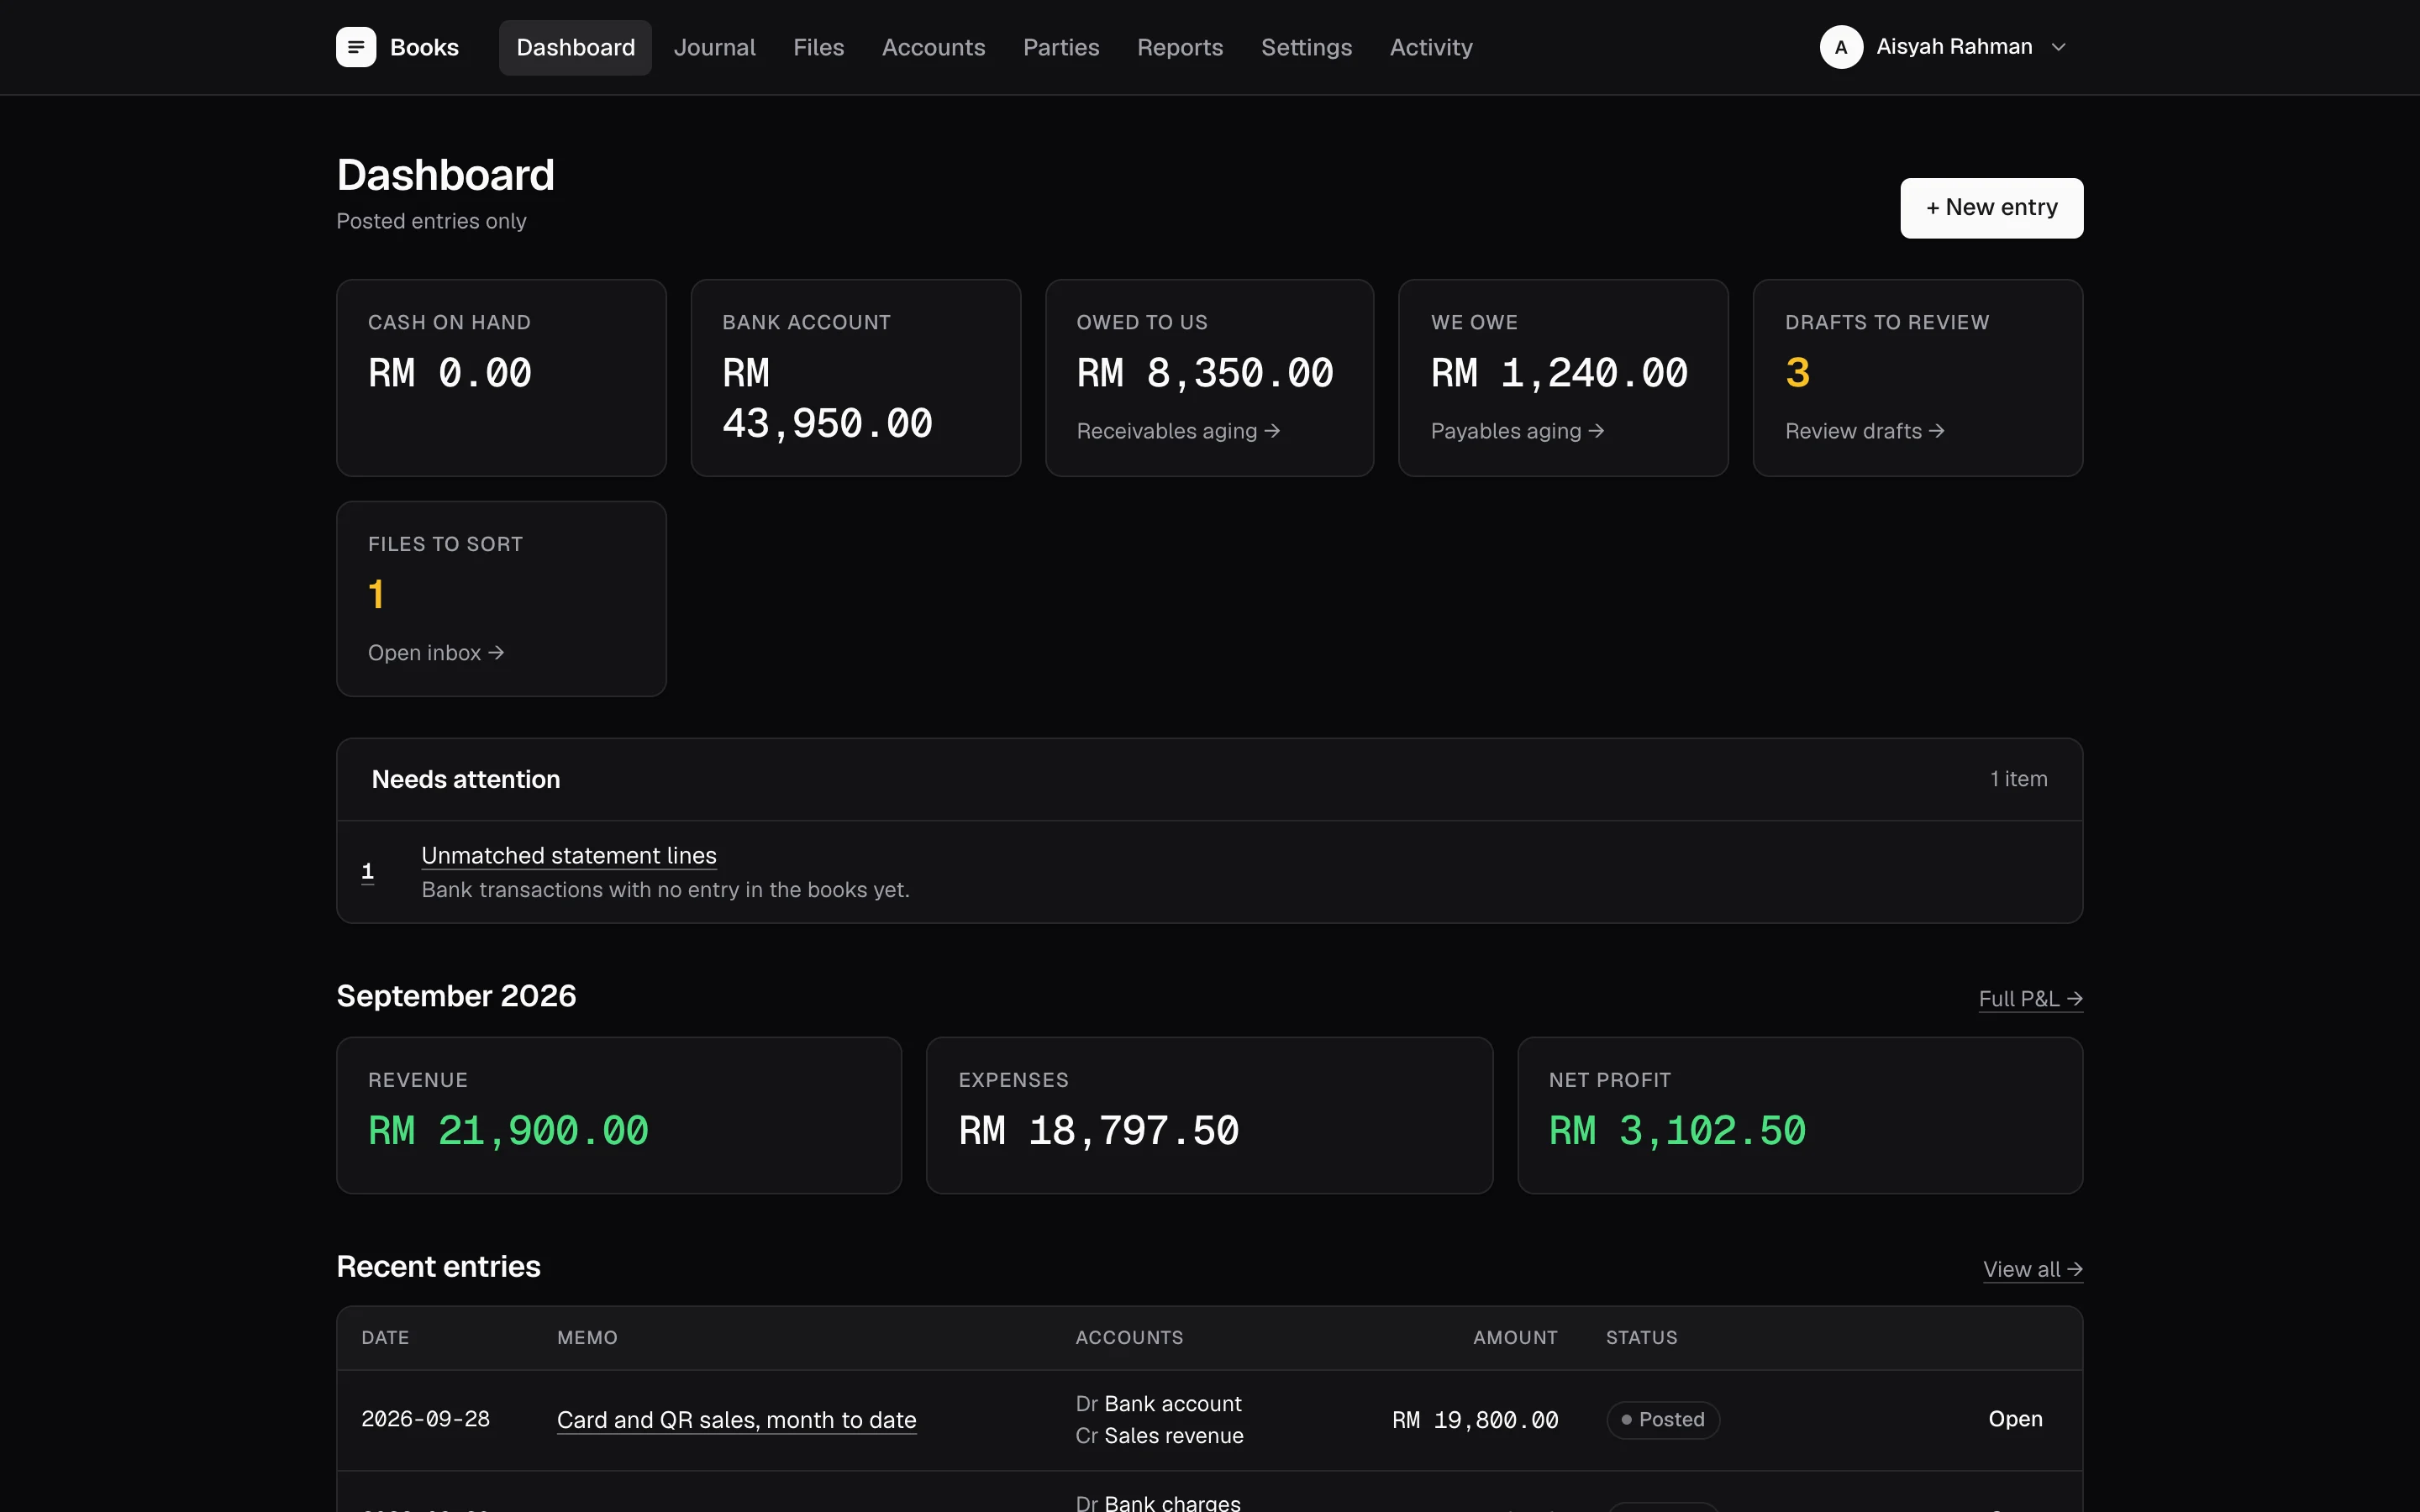This screenshot has height=1512, width=2420.
Task: Open the Dashboard tab
Action: (x=575, y=47)
